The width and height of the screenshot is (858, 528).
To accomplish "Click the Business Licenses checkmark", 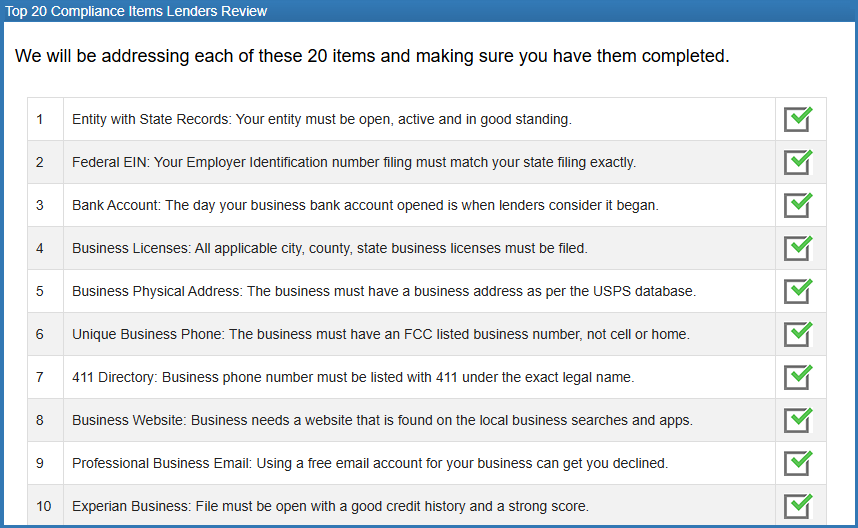I will 797,248.
